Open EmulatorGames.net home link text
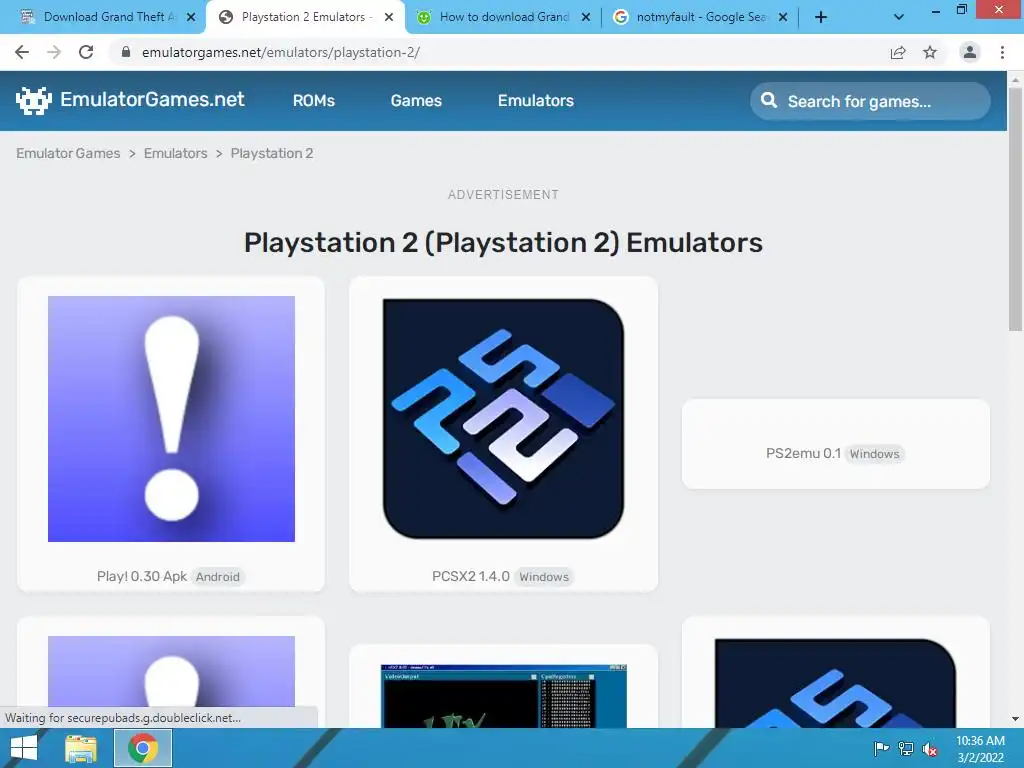The height and width of the screenshot is (768, 1024). pyautogui.click(x=152, y=99)
